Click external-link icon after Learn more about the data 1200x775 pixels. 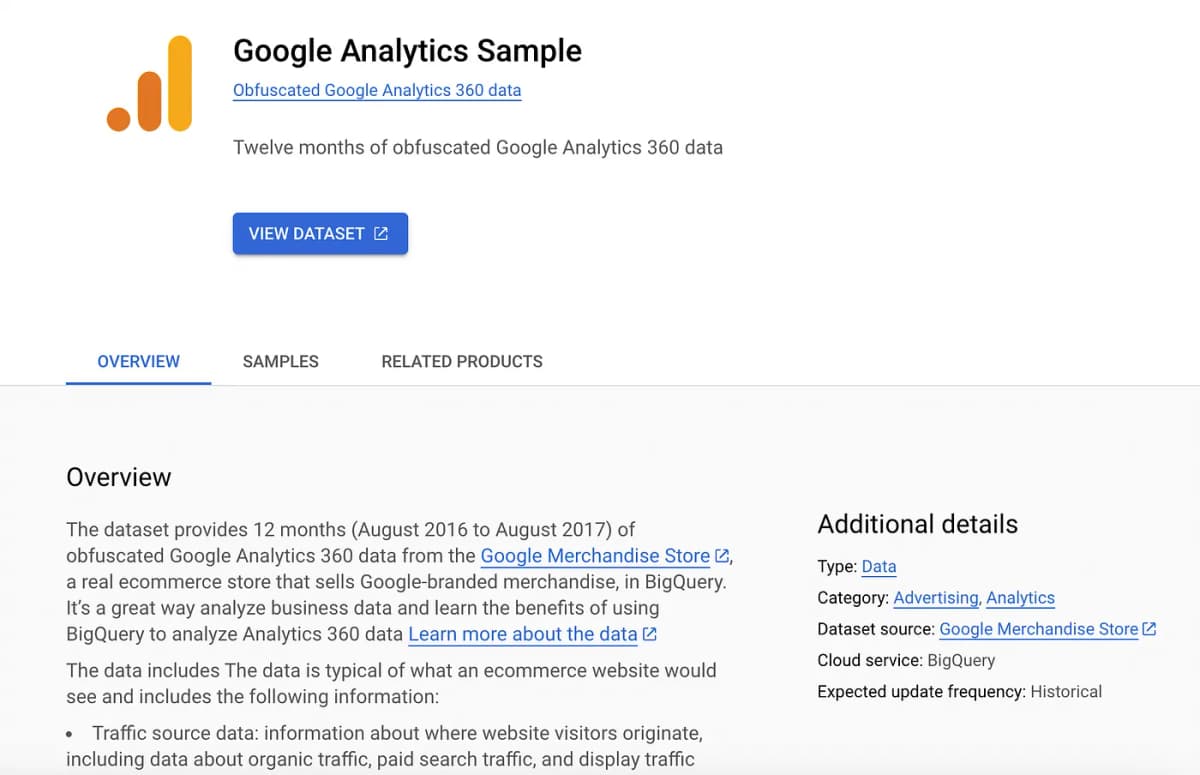point(649,634)
